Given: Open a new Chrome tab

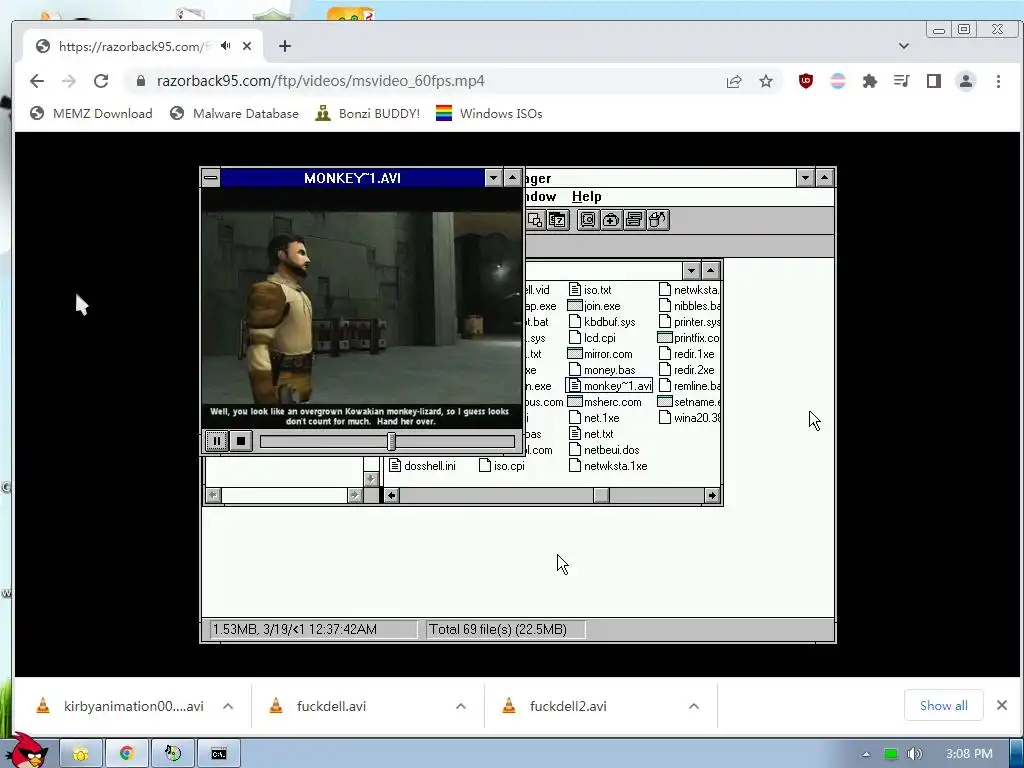Looking at the screenshot, I should click(x=285, y=46).
